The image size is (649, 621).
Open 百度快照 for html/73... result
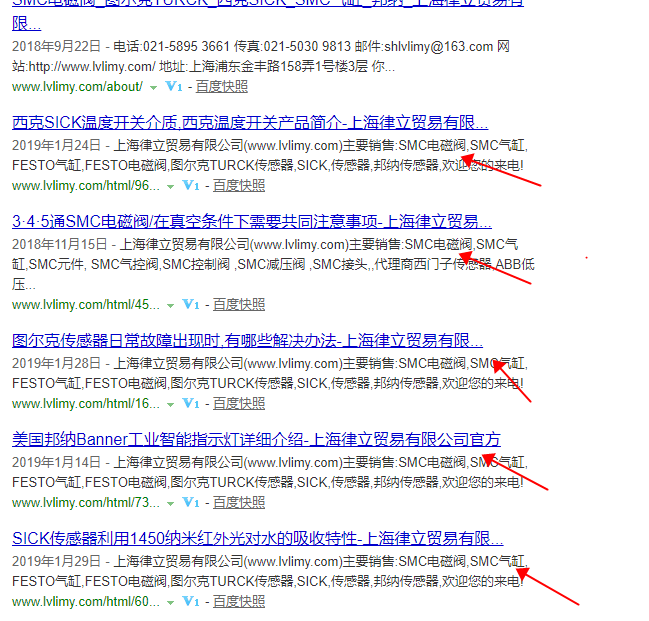[239, 503]
